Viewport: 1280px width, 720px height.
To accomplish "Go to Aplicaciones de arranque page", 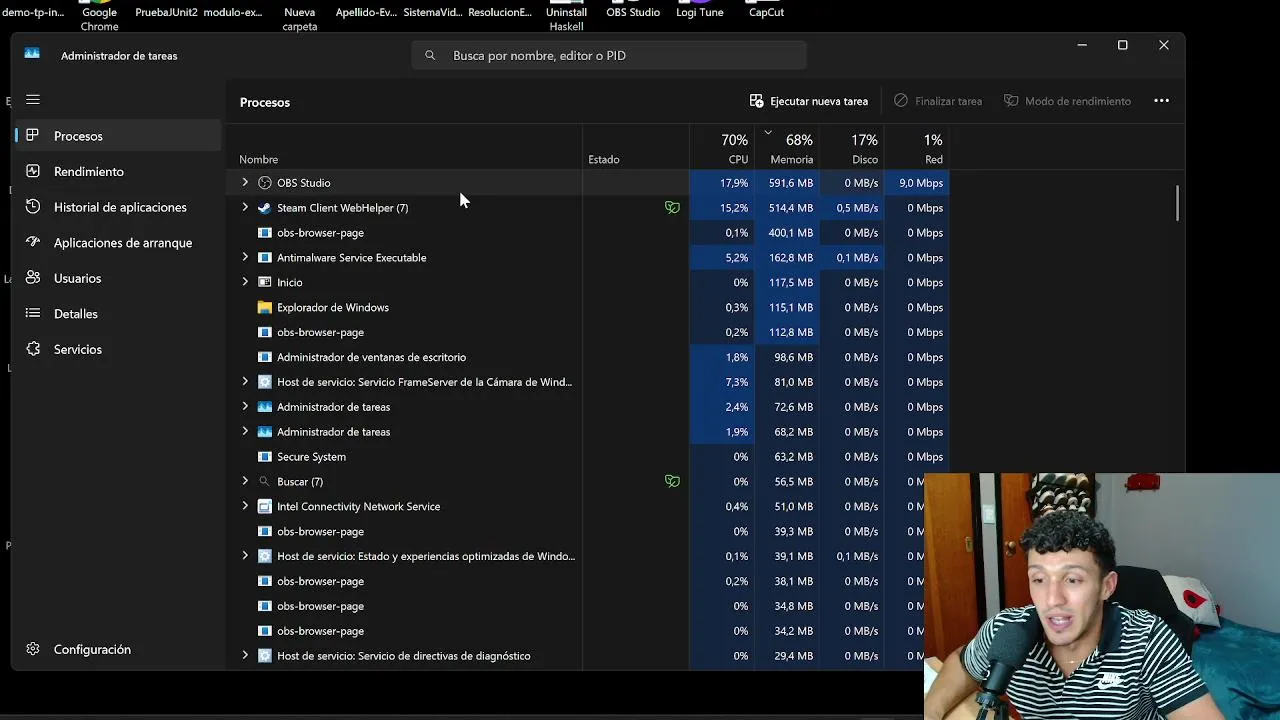I will 118,242.
